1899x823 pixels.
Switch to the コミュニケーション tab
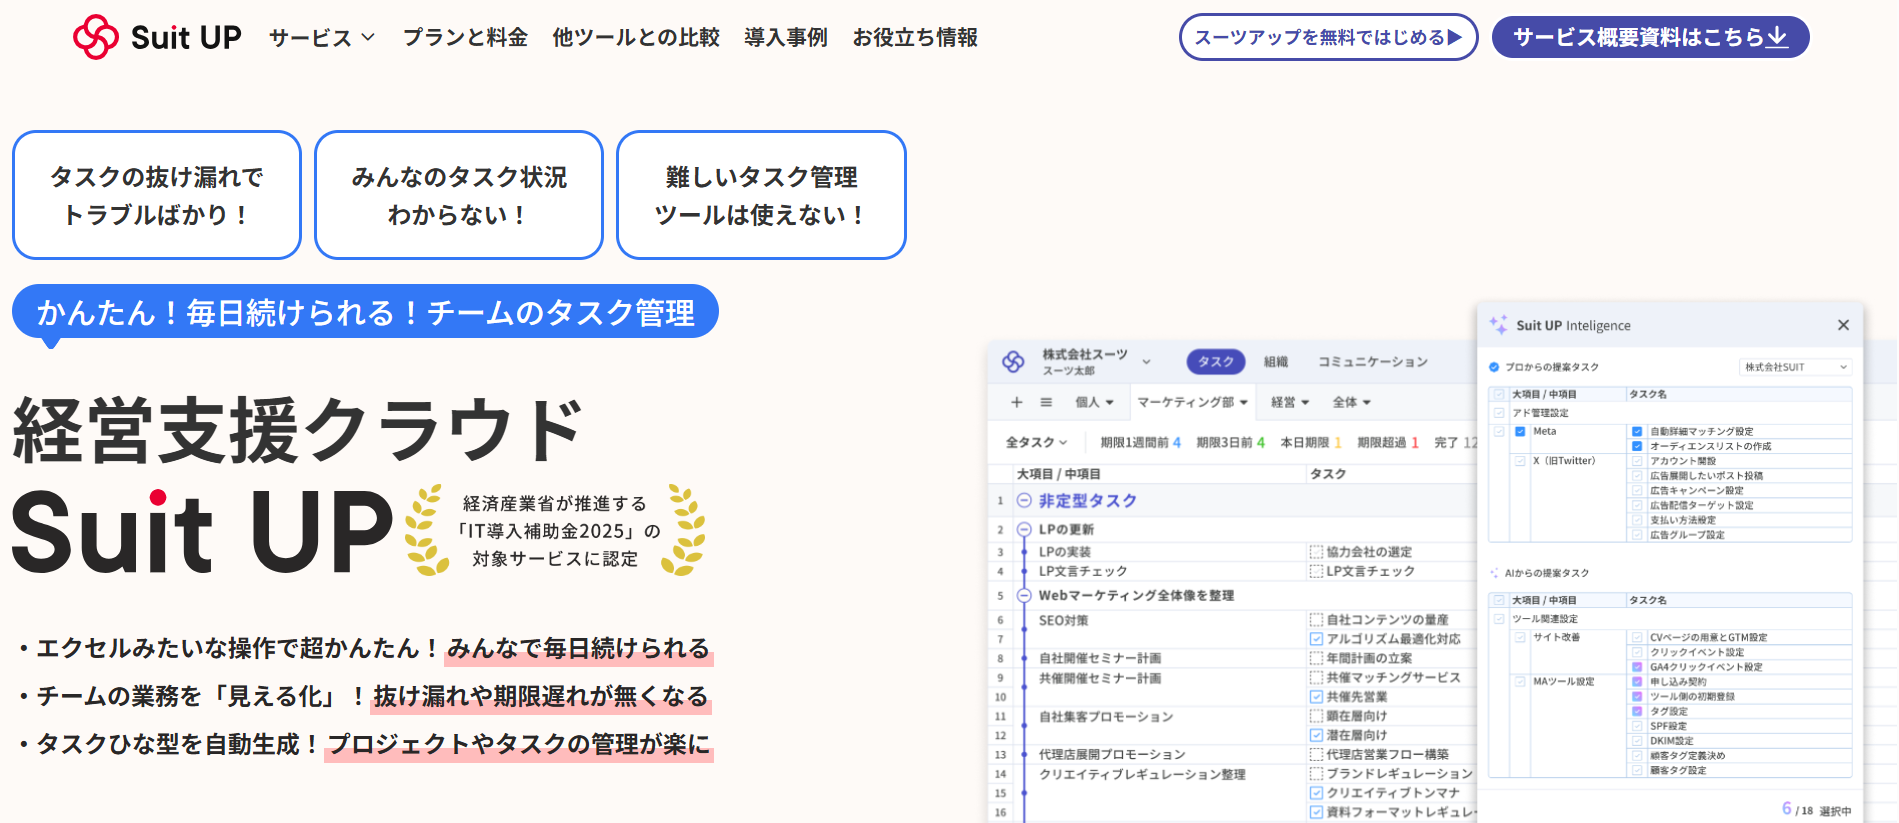[x=1373, y=362]
